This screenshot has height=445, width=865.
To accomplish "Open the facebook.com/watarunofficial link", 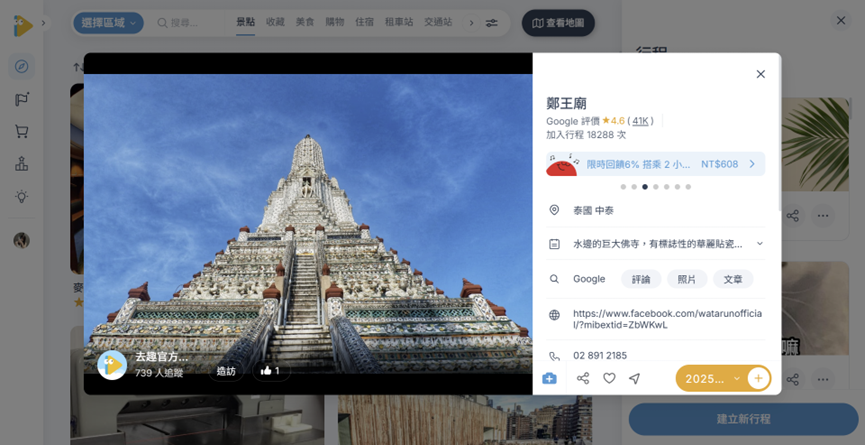I will 668,319.
